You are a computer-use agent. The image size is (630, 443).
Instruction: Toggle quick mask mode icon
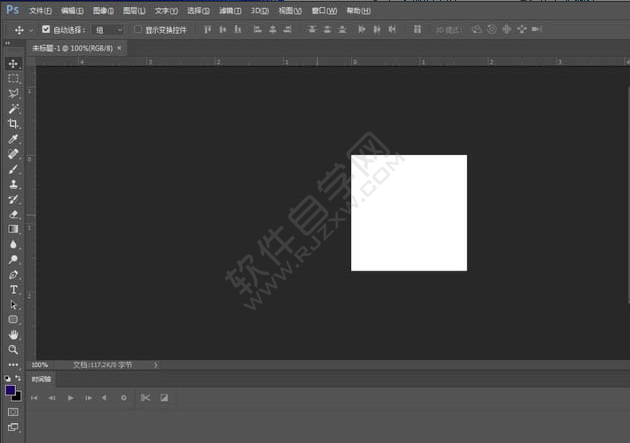[x=13, y=412]
